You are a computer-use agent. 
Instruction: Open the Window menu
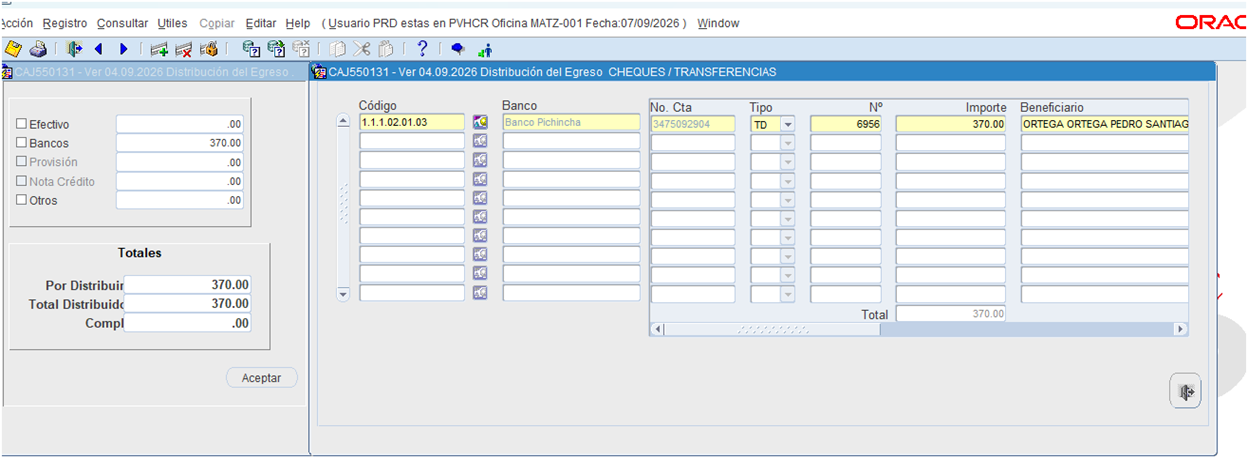pos(719,23)
